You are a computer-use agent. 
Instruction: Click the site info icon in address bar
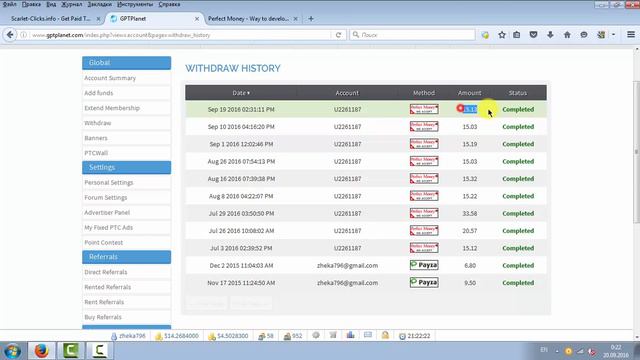point(24,35)
